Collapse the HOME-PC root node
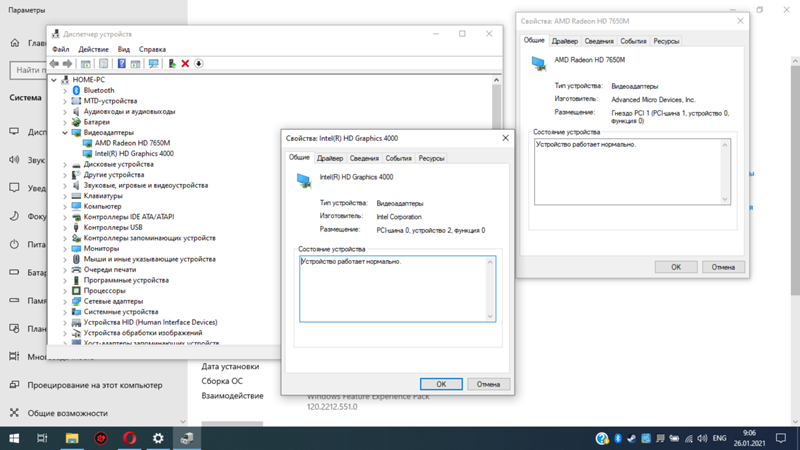Screen dimensions: 800x450 pos(54,80)
